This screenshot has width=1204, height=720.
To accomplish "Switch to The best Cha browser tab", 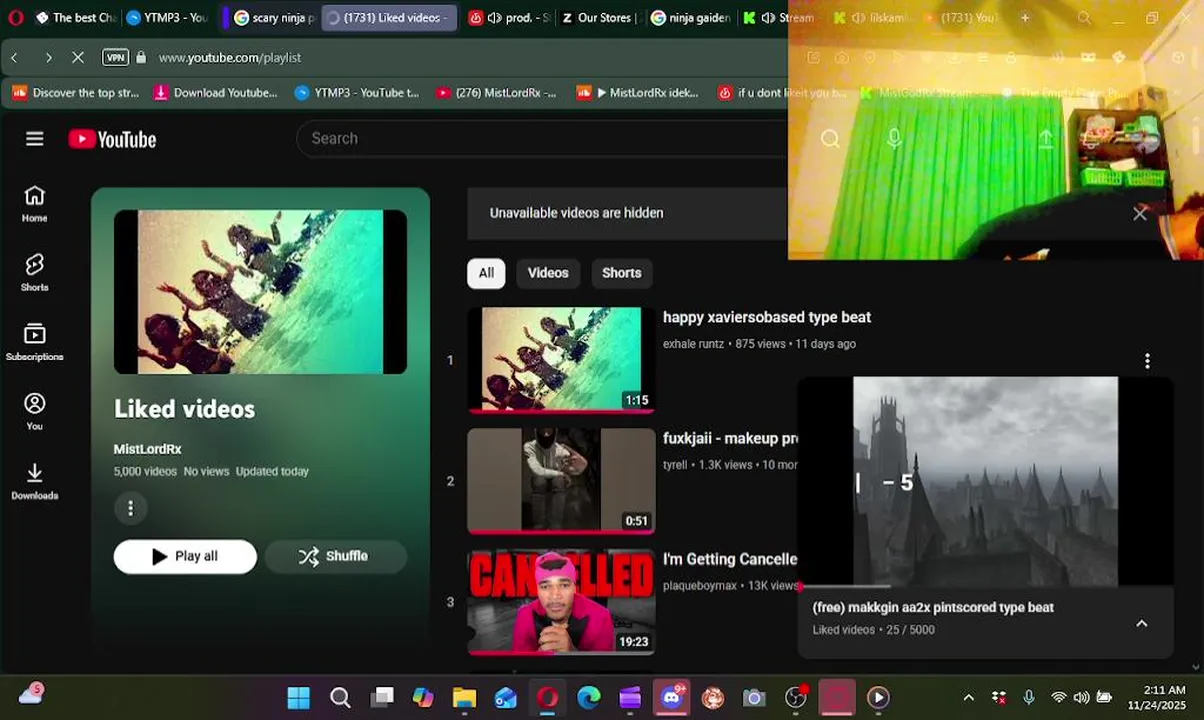I will click(75, 17).
